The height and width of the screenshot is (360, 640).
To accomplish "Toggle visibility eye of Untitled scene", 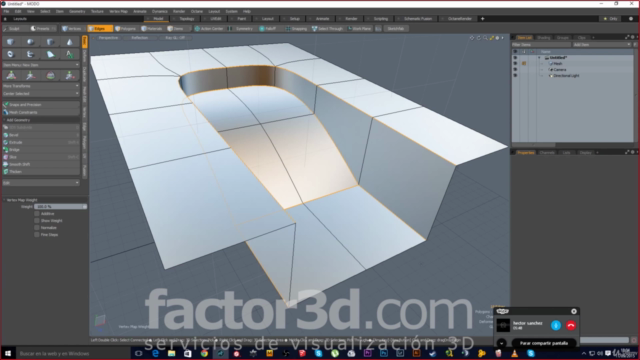I will (x=515, y=58).
